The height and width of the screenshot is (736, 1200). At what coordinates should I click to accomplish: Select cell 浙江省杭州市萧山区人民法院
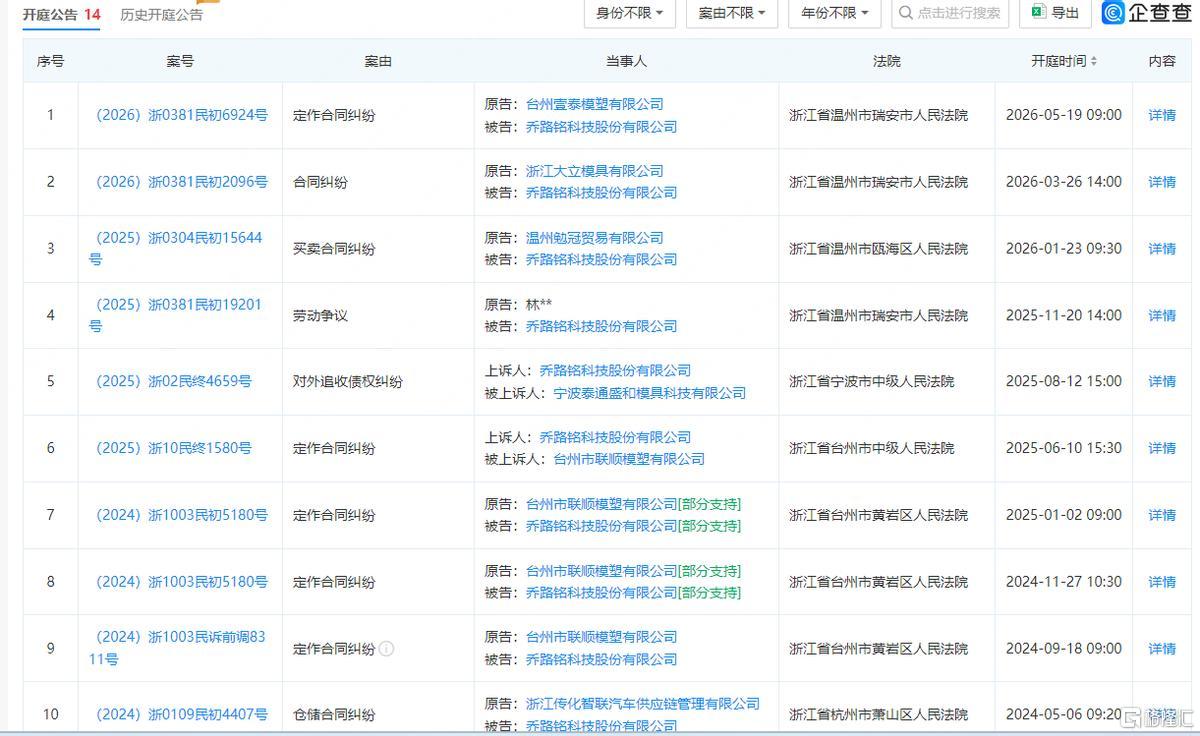[879, 714]
